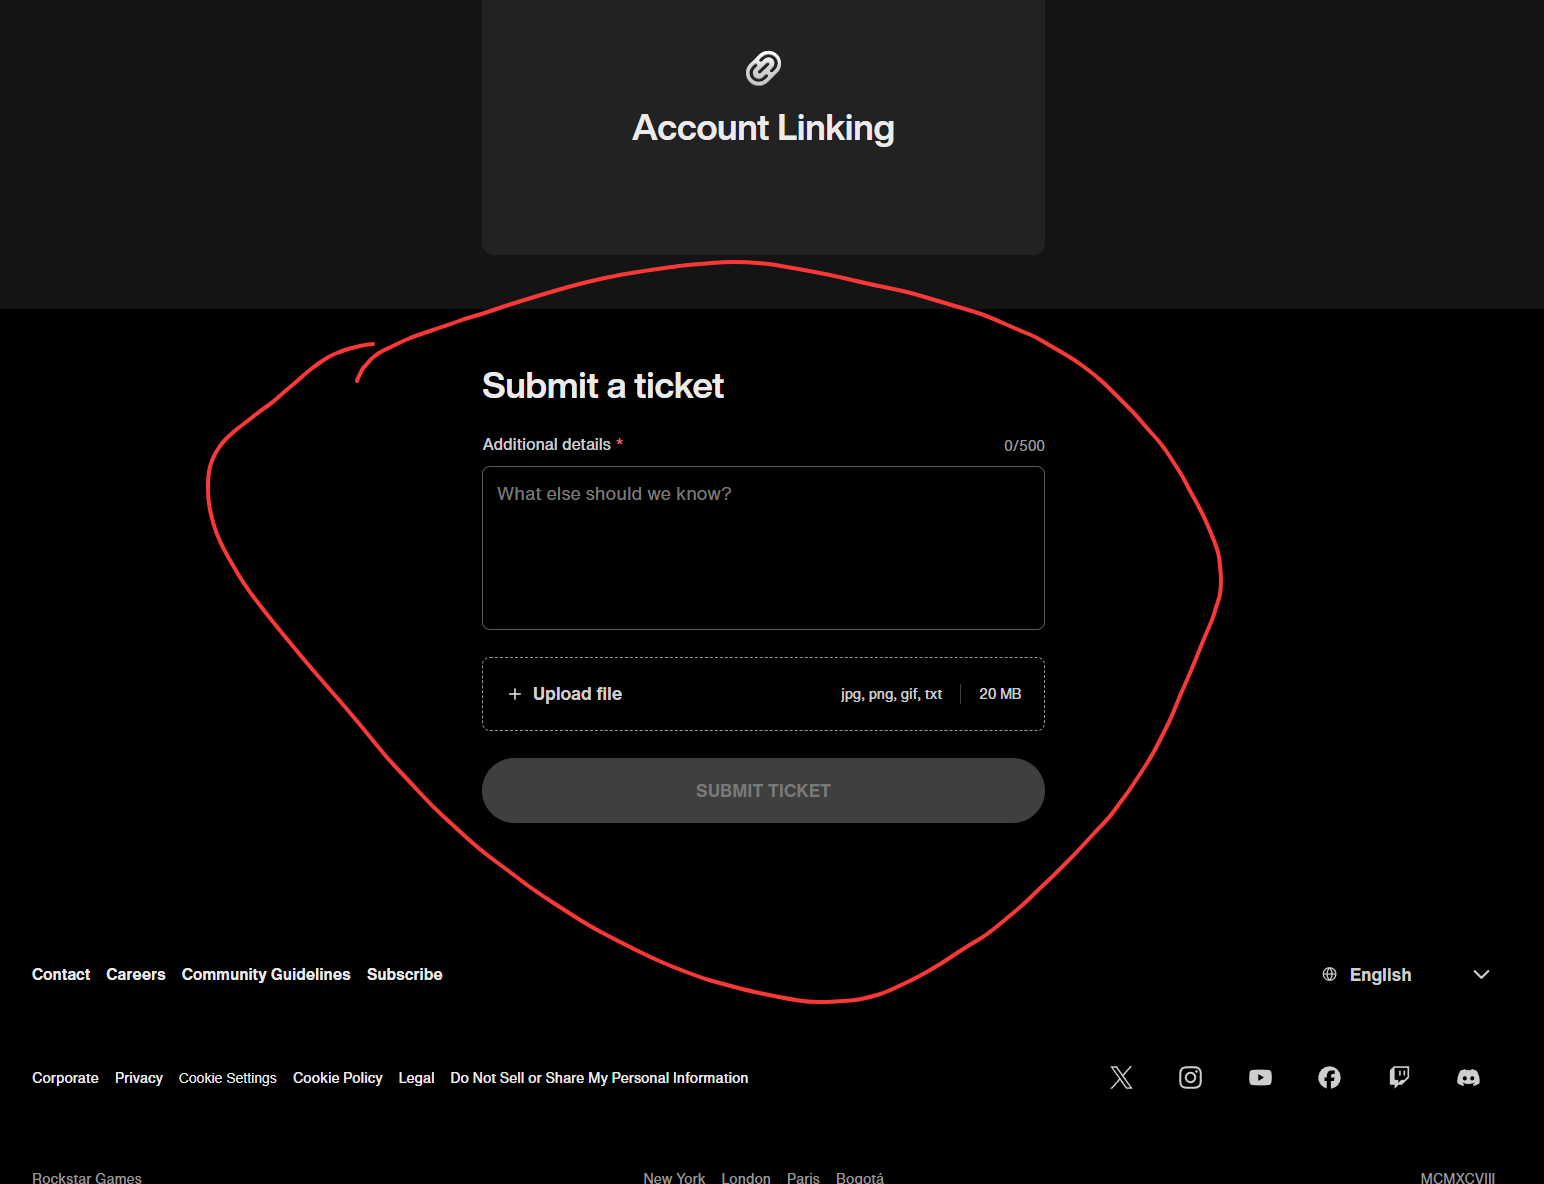1544x1184 pixels.
Task: Open the Twitch channel icon
Action: click(1399, 1077)
